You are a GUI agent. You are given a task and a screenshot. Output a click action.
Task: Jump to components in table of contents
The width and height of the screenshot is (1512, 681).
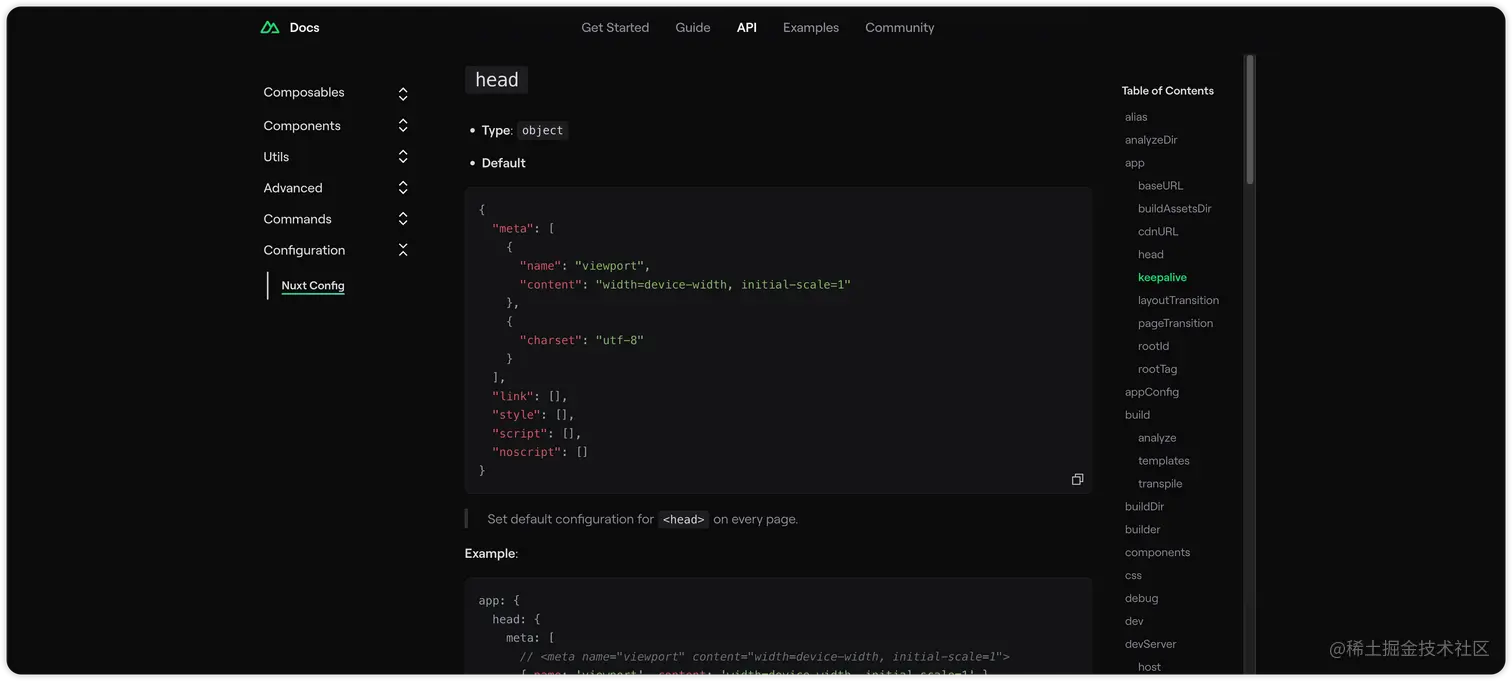pyautogui.click(x=1157, y=553)
